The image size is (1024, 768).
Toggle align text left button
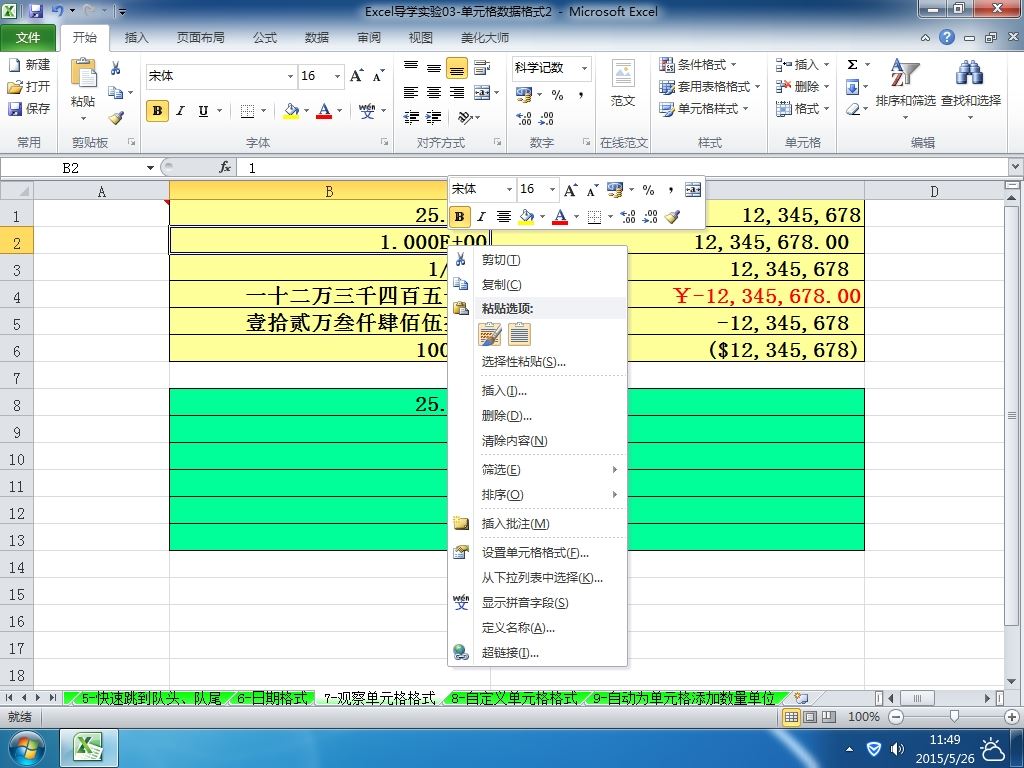411,93
